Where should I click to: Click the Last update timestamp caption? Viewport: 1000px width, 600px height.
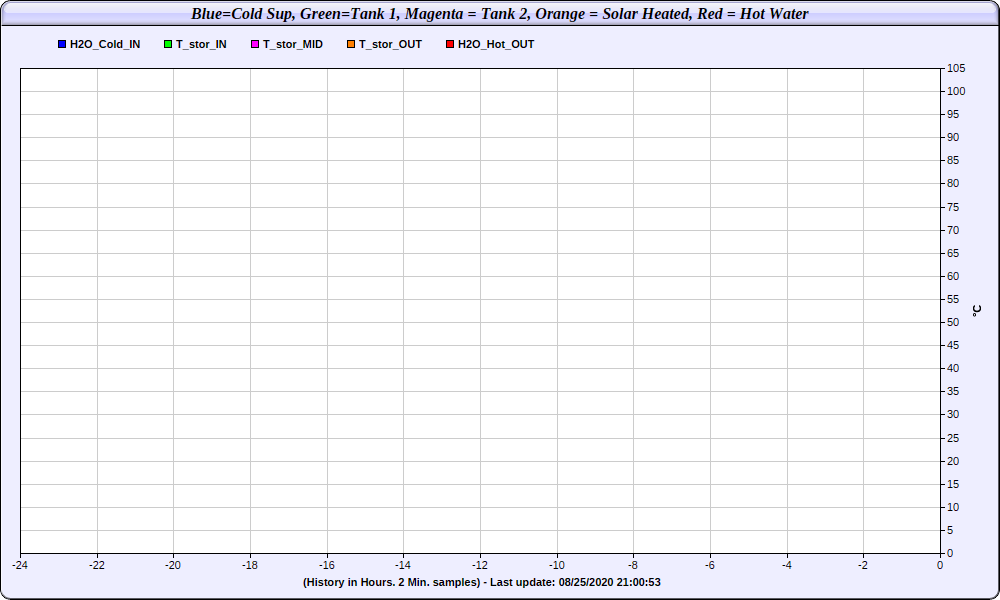[x=482, y=582]
